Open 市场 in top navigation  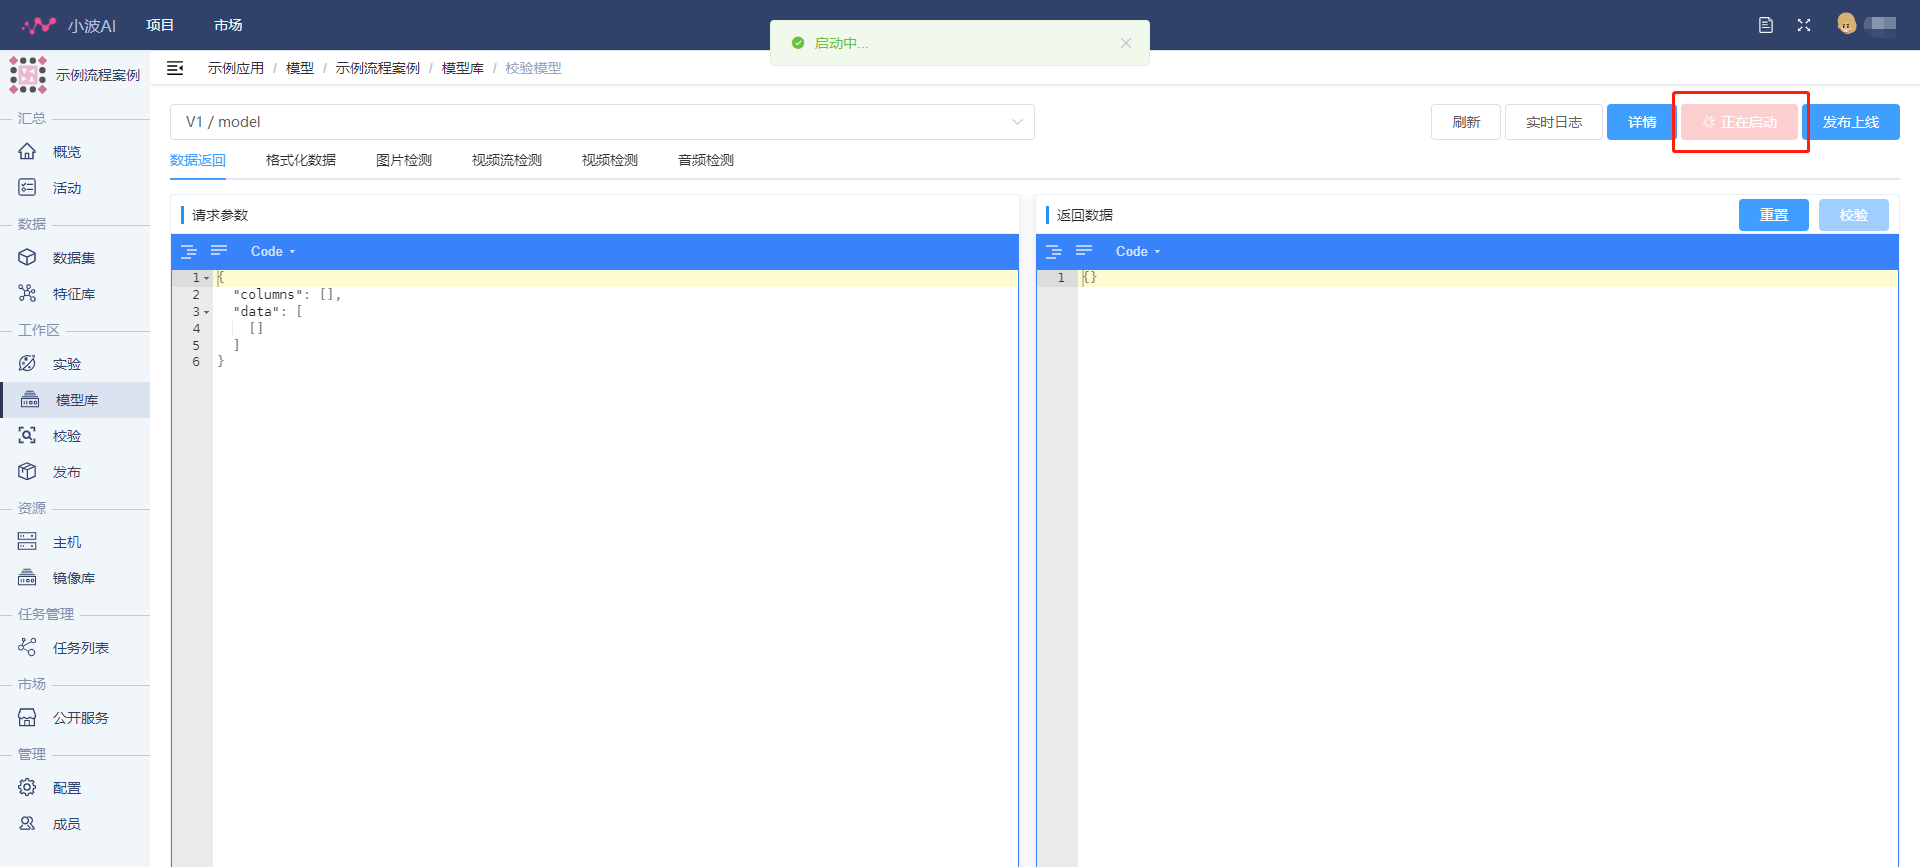(x=228, y=25)
